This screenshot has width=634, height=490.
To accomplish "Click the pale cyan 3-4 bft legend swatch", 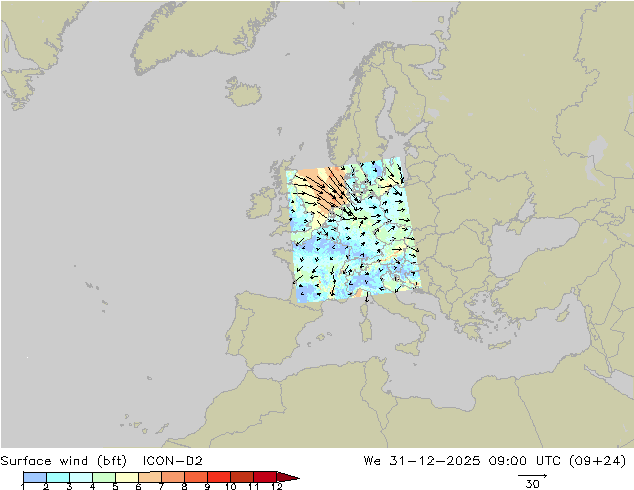I will click(x=81, y=477).
